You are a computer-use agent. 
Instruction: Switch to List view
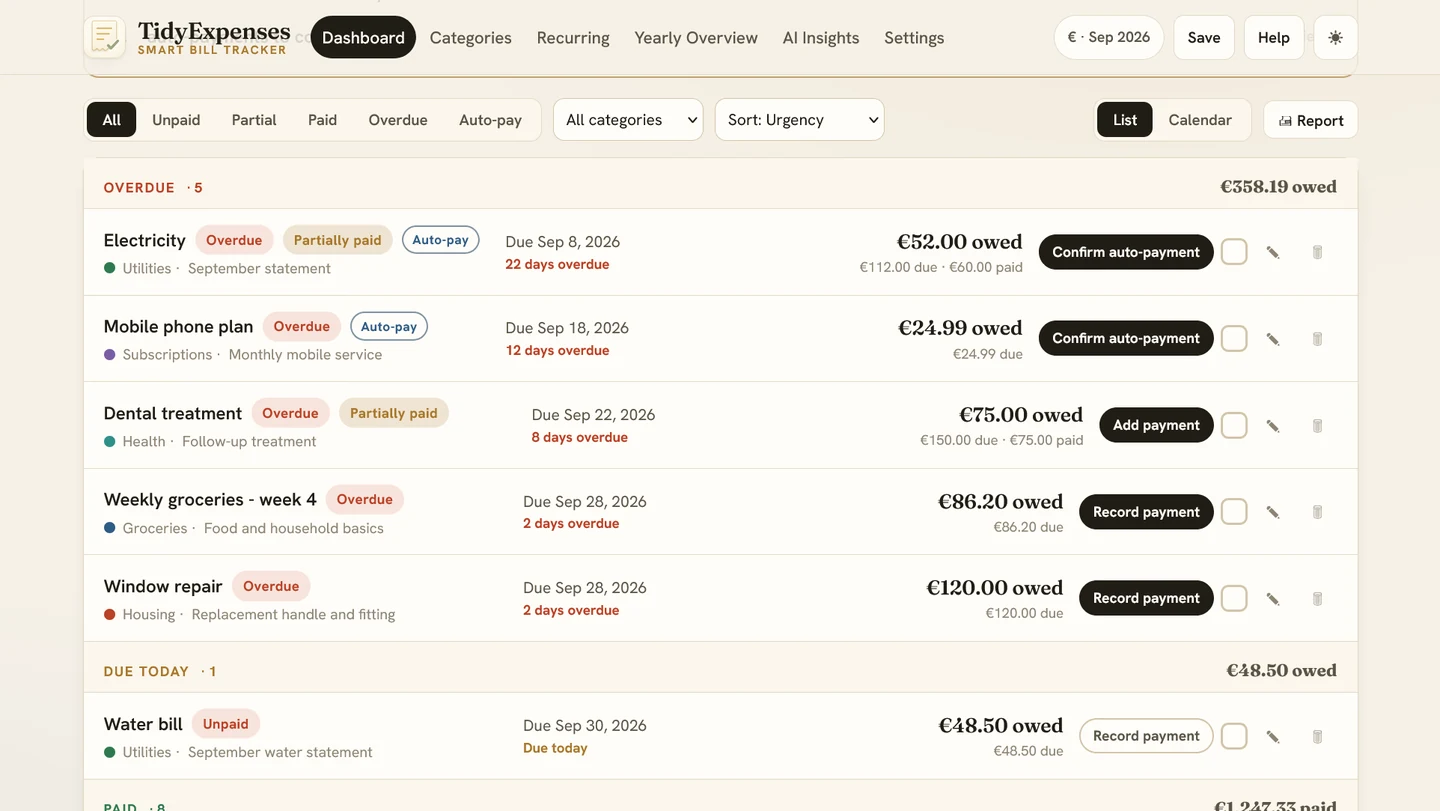[x=1125, y=120]
